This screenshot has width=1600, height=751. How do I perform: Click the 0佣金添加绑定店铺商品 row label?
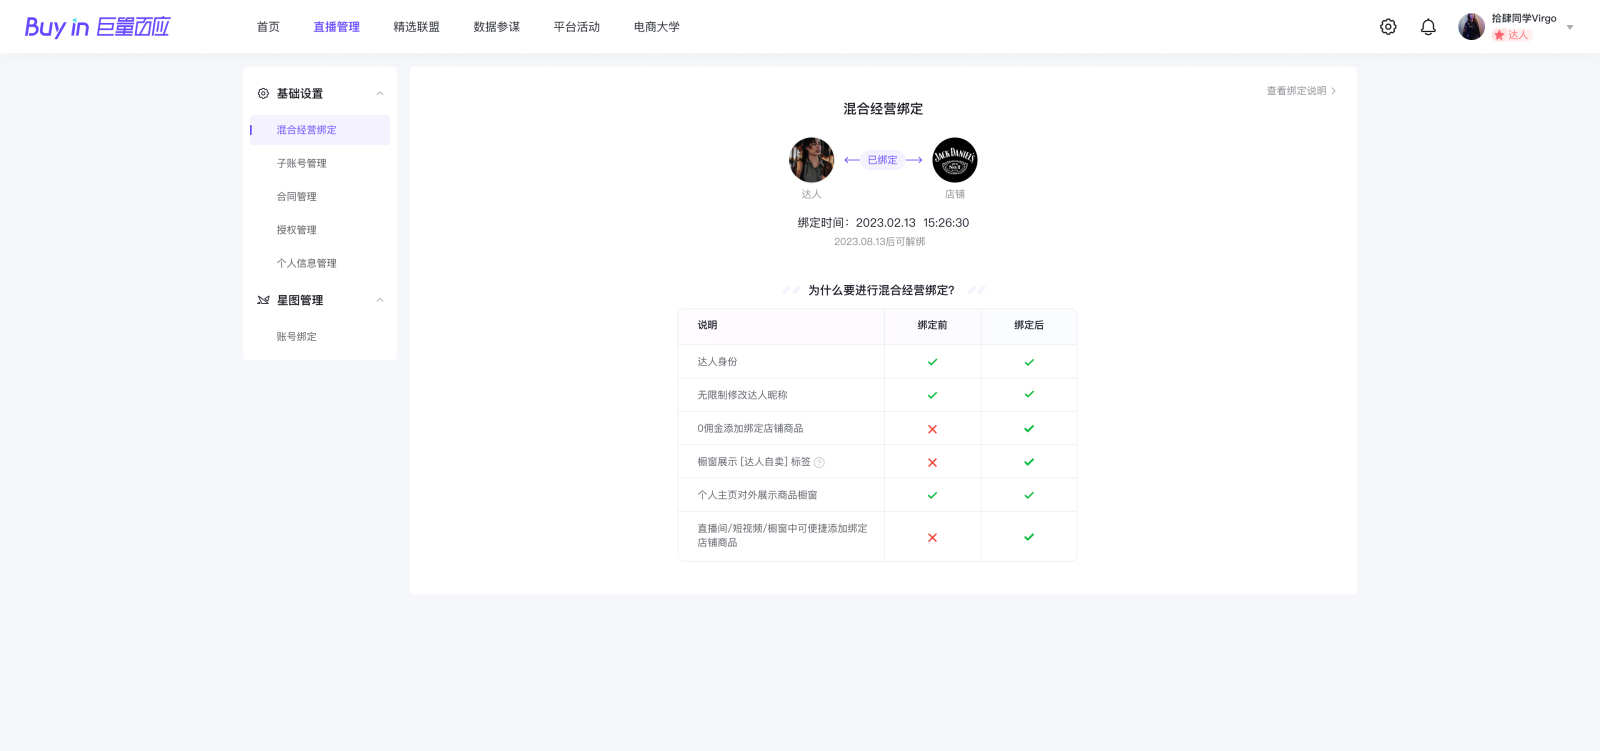pos(750,428)
